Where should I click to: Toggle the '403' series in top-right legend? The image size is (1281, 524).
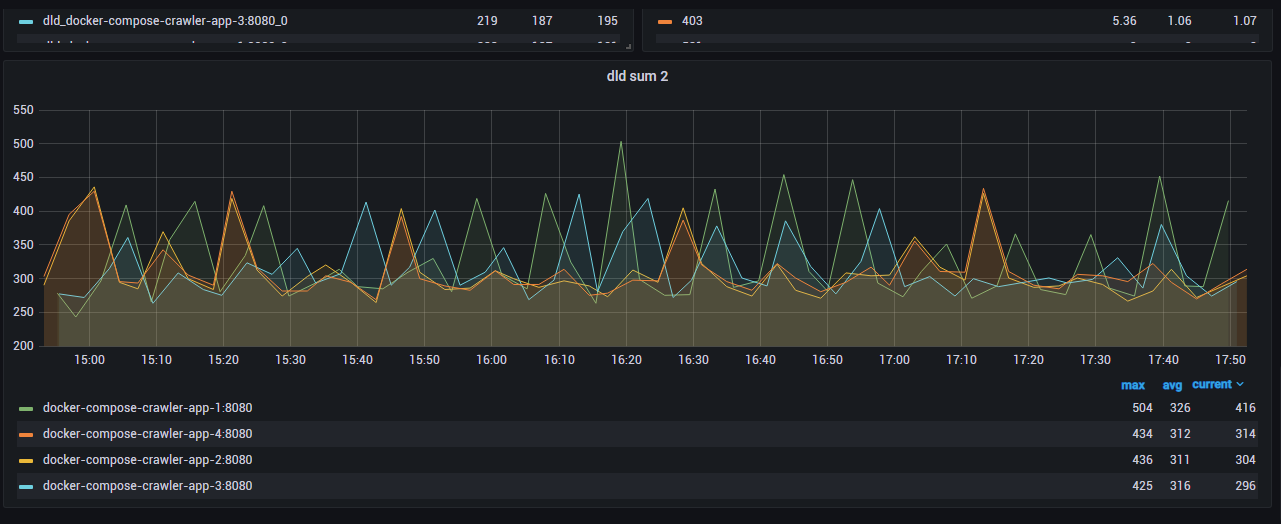click(692, 20)
